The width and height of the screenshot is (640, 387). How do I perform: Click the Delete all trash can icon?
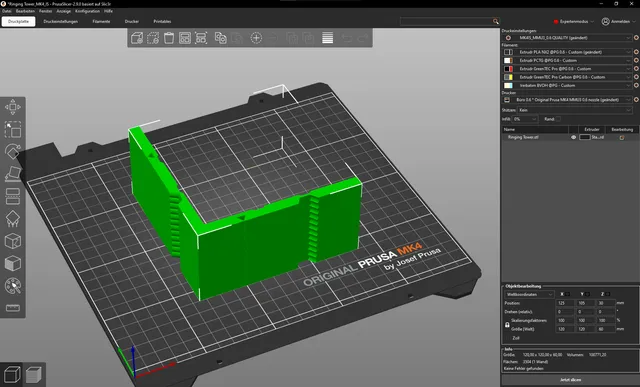[169, 38]
